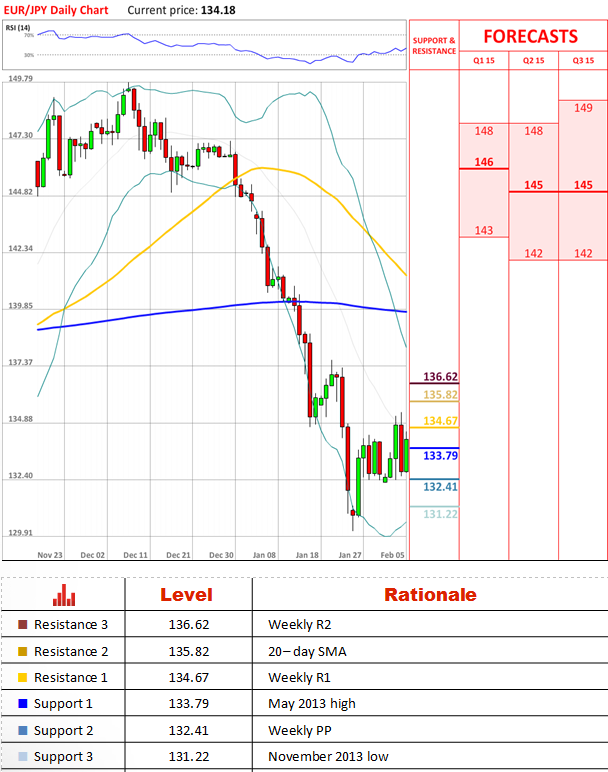Image resolution: width=608 pixels, height=772 pixels.
Task: Select the 'Resistance 1' row label
Action: tap(71, 677)
